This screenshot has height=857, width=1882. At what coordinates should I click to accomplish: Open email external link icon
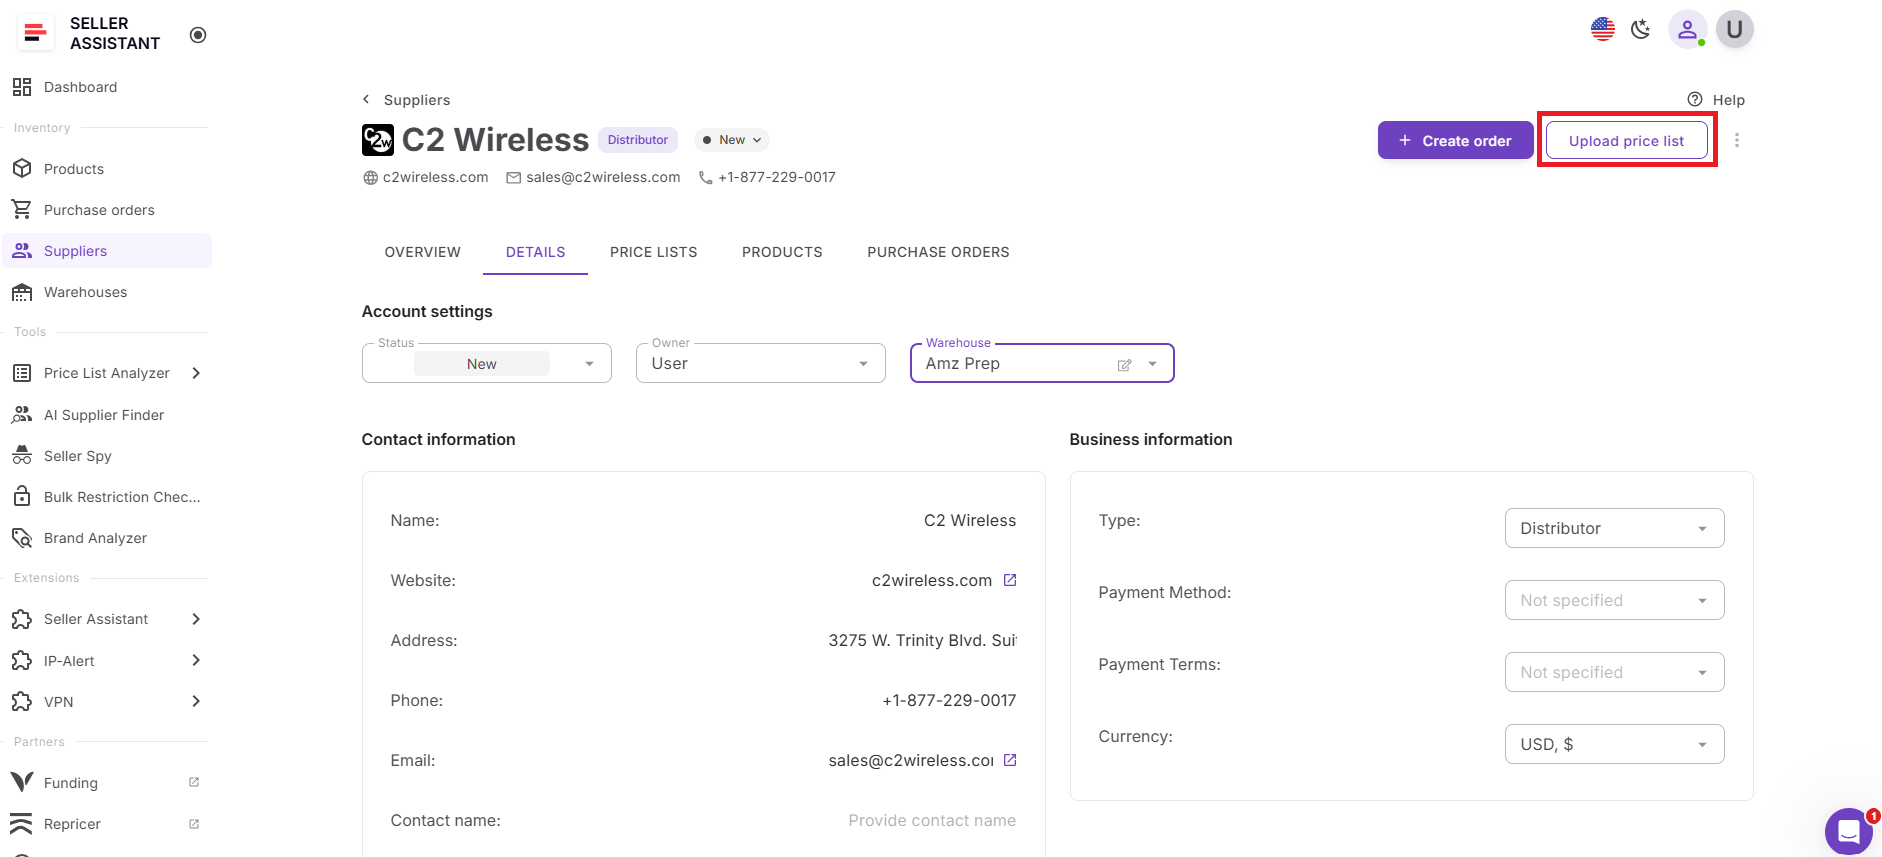1010,760
